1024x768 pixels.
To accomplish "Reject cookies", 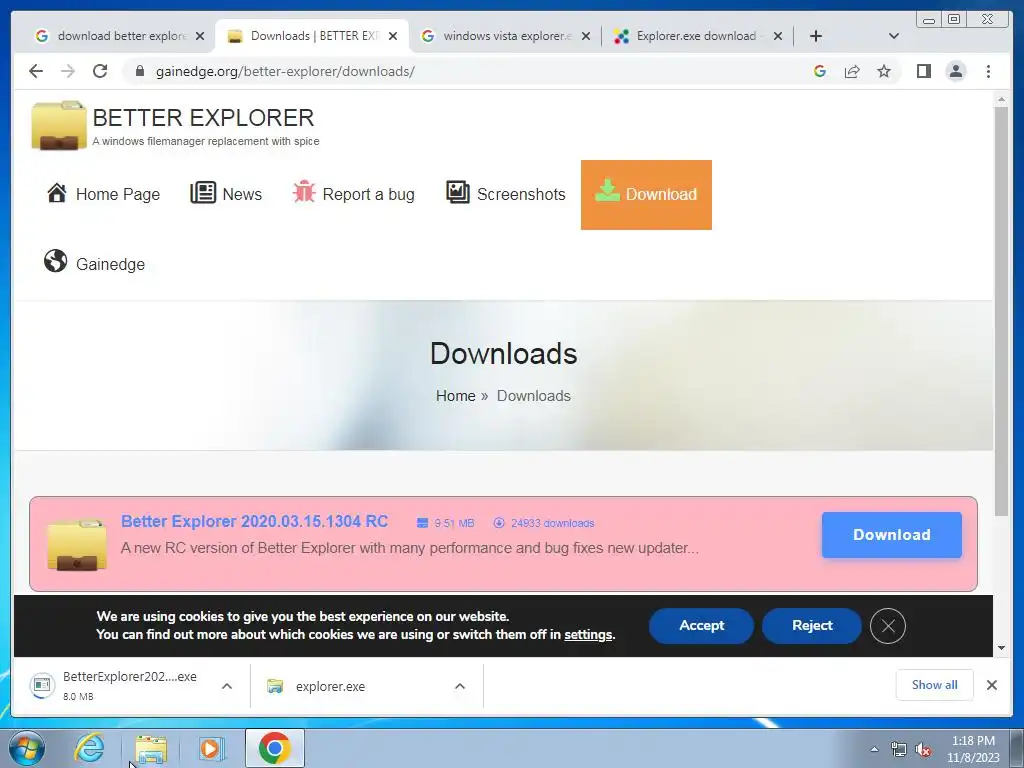I will click(812, 626).
